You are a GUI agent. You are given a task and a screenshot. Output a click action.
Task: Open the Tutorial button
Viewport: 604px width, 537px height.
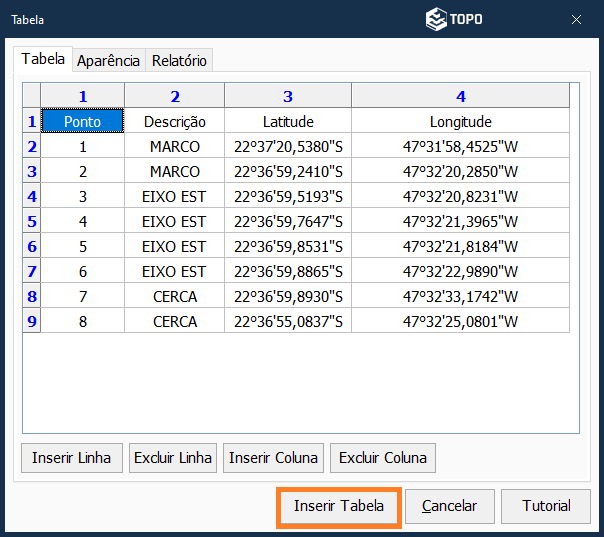[546, 506]
